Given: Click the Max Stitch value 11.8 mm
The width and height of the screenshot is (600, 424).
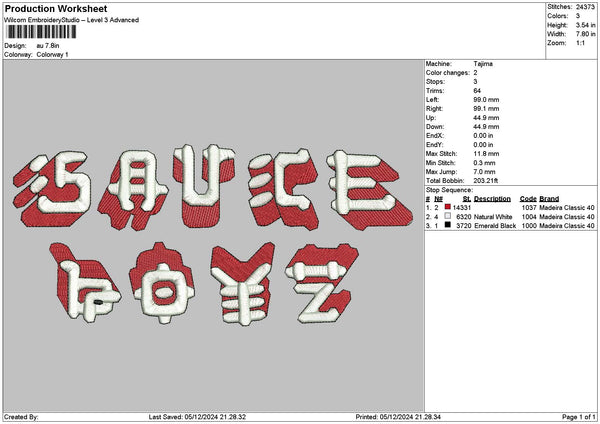Looking at the screenshot, I should (486, 153).
